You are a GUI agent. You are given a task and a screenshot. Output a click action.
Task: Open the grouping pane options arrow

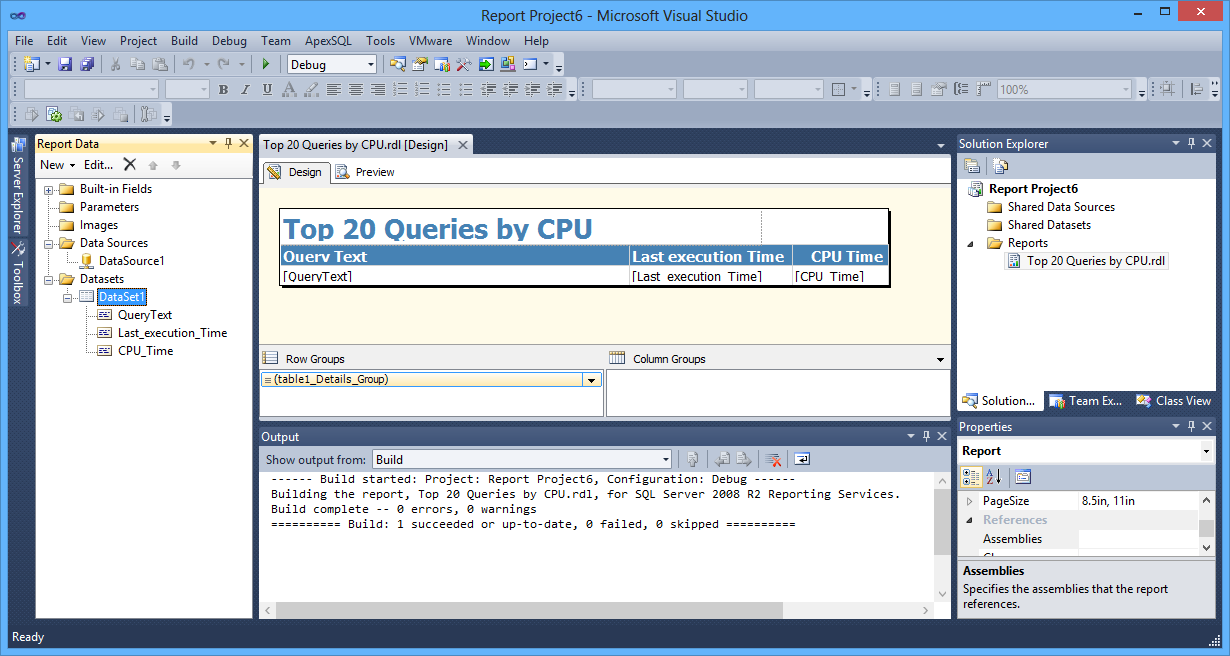(940, 360)
